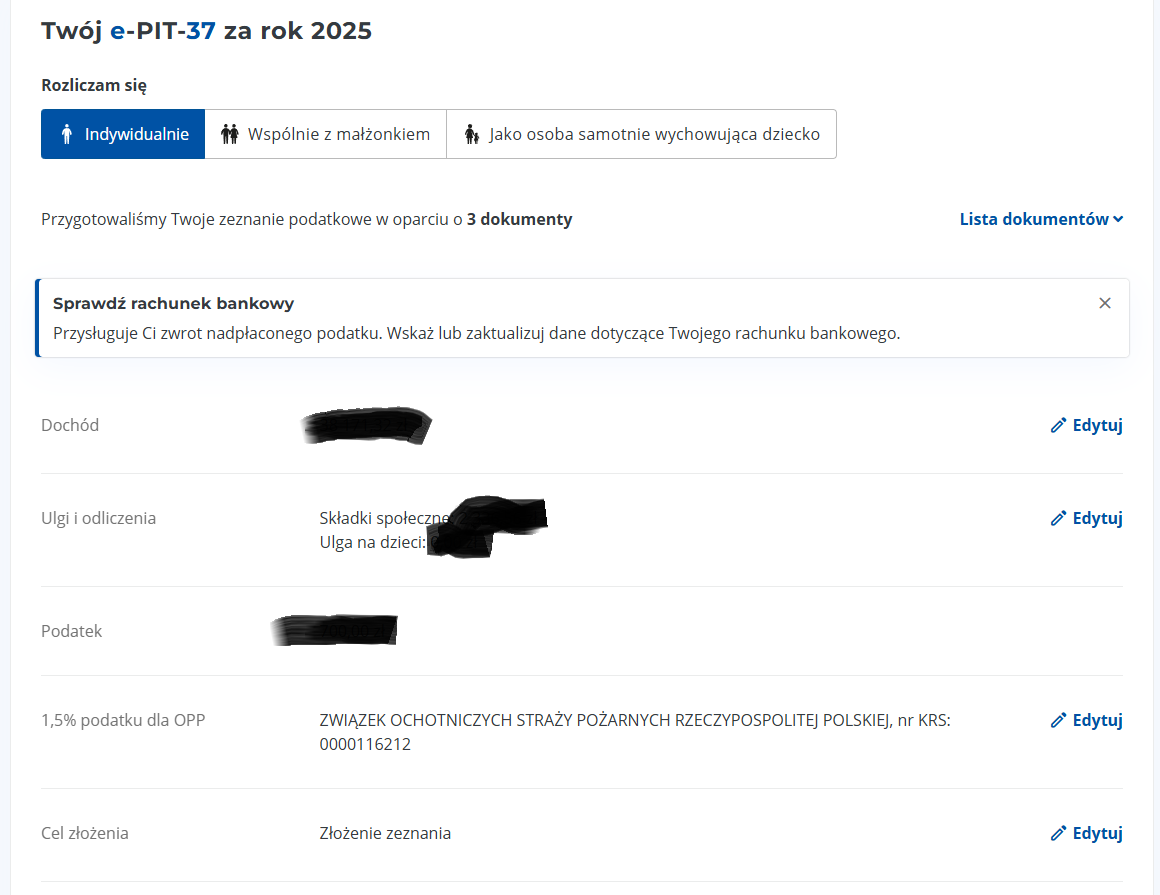The height and width of the screenshot is (895, 1160).
Task: Click the couple icon for joint filing
Action: pyautogui.click(x=230, y=134)
